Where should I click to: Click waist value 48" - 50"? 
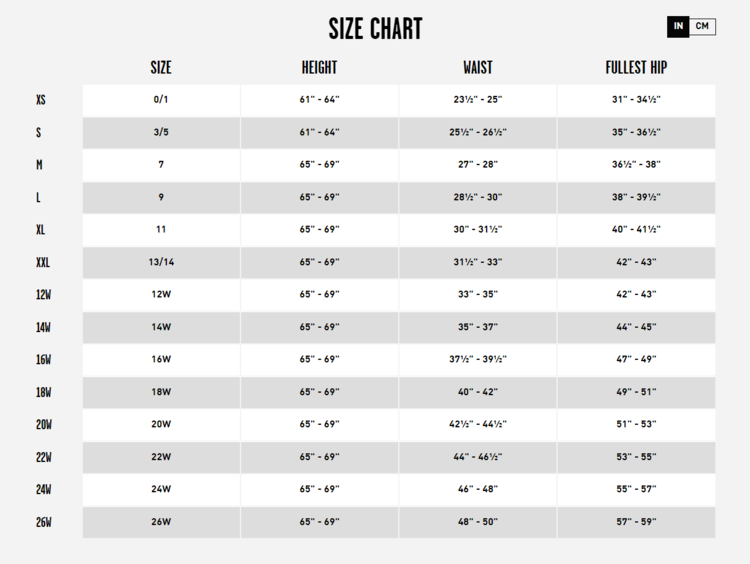(477, 522)
